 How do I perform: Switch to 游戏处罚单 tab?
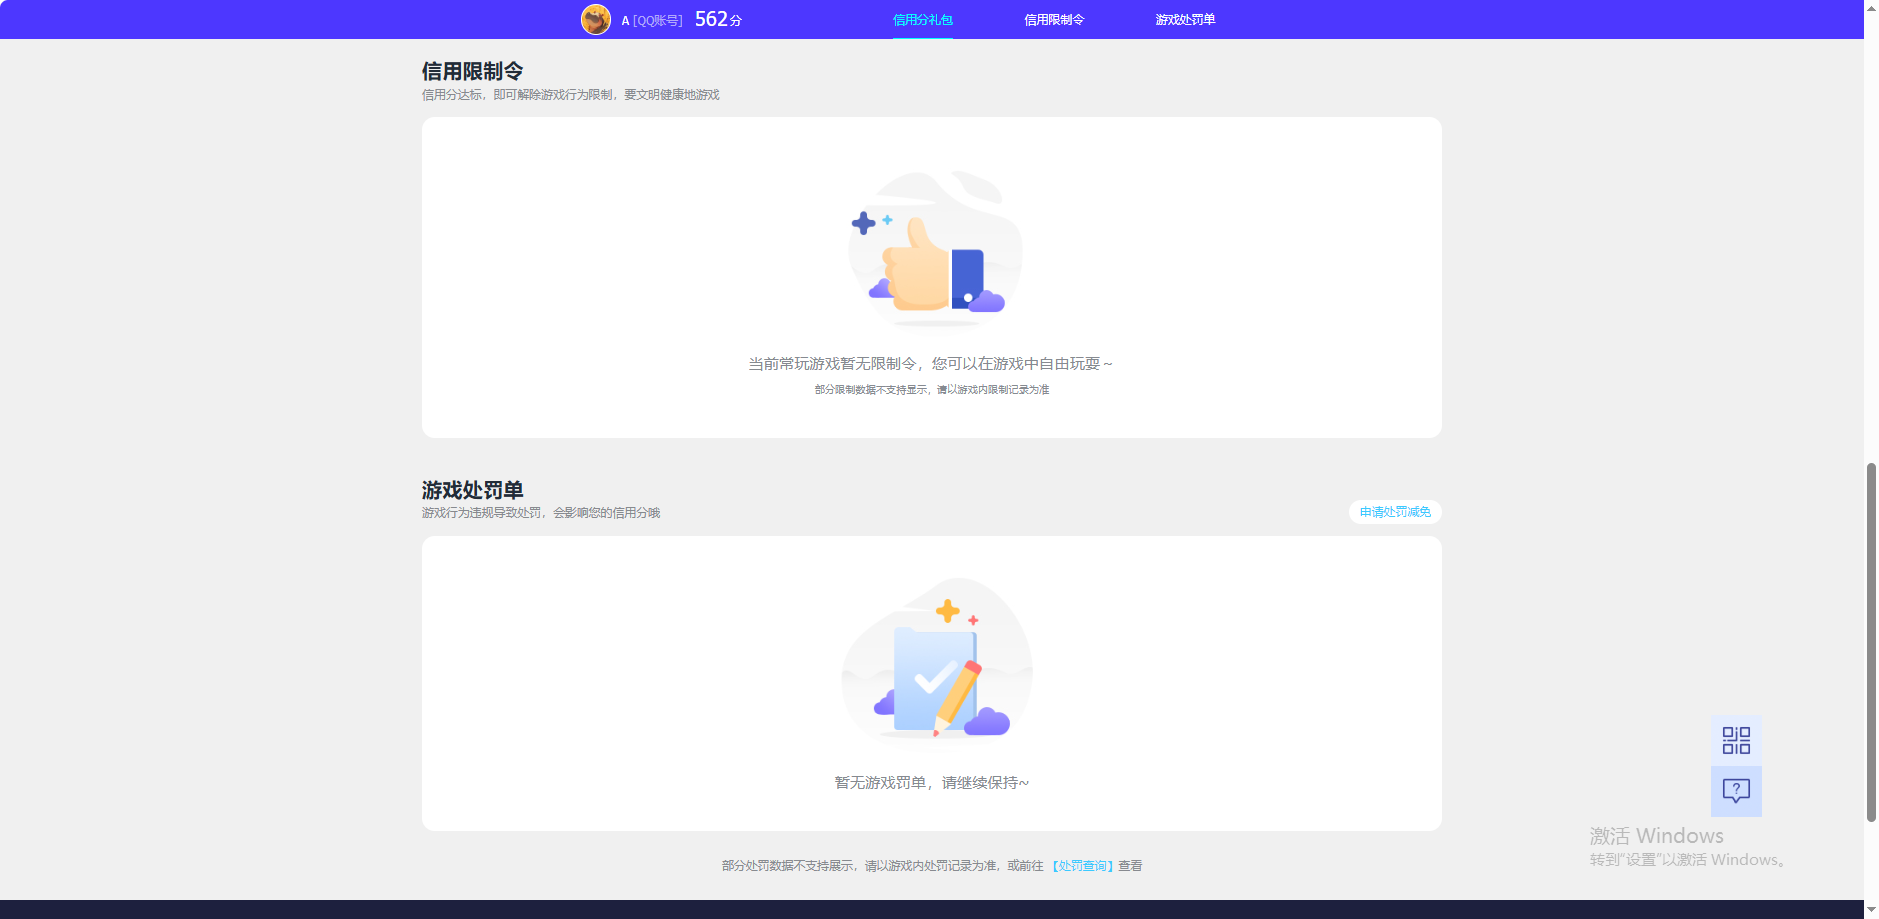[1185, 20]
